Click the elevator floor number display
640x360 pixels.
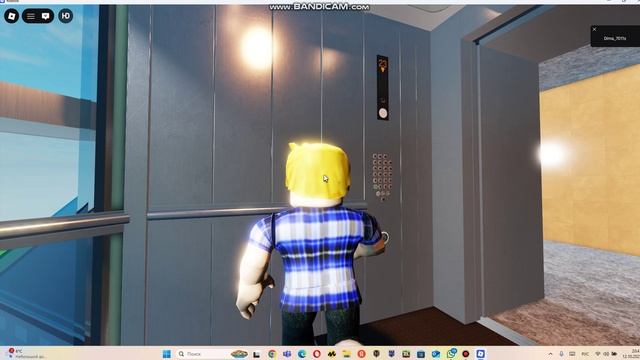[x=382, y=64]
